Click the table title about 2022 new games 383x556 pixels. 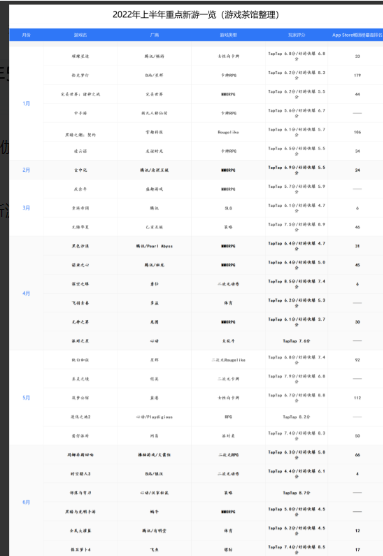point(196,15)
